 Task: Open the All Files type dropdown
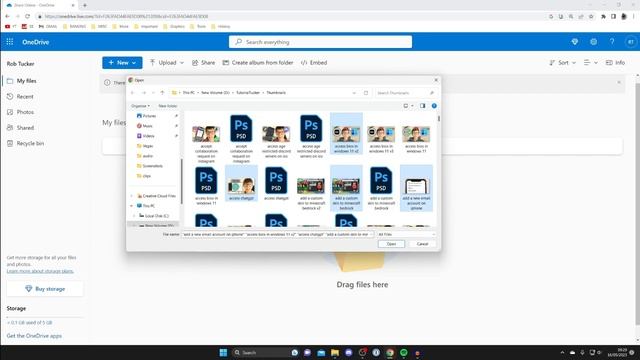(x=406, y=234)
